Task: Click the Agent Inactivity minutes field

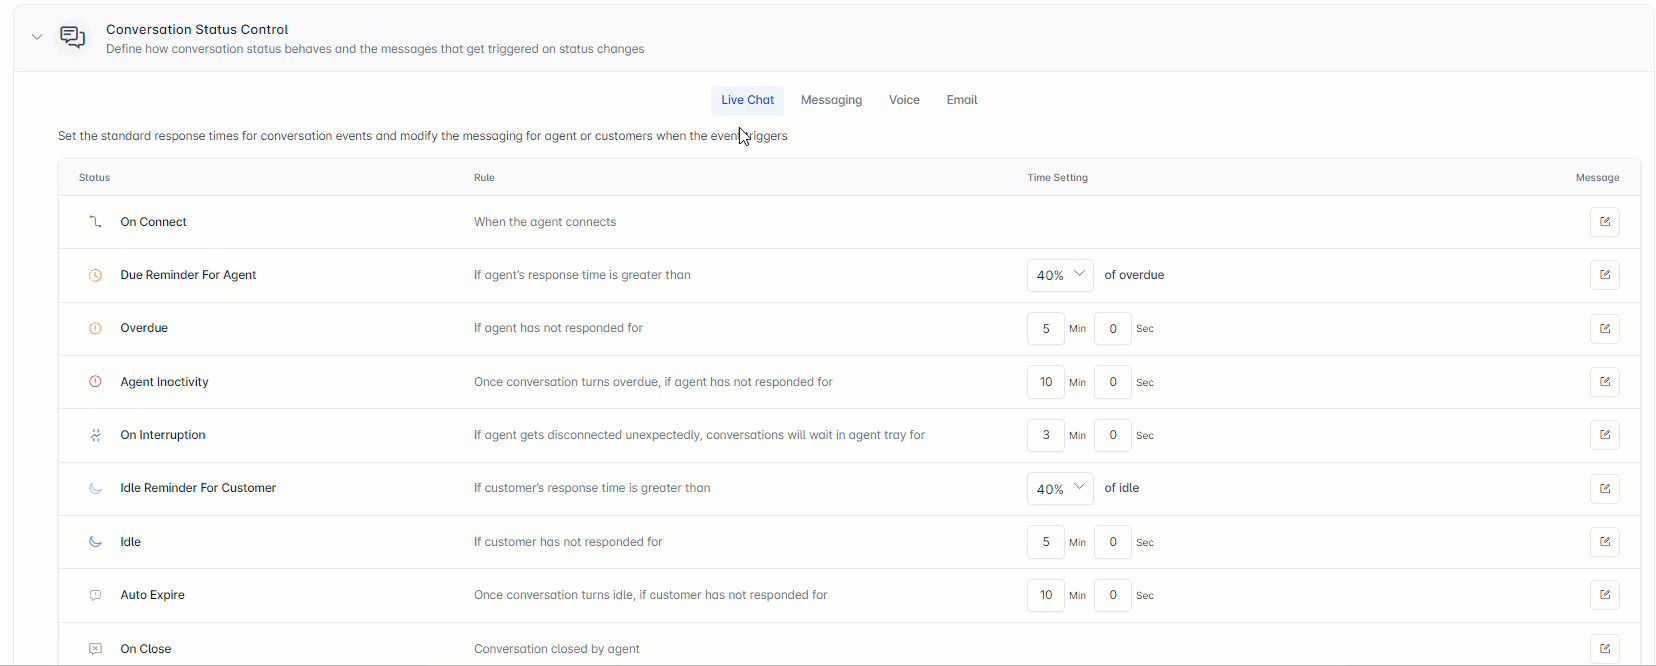Action: point(1046,382)
